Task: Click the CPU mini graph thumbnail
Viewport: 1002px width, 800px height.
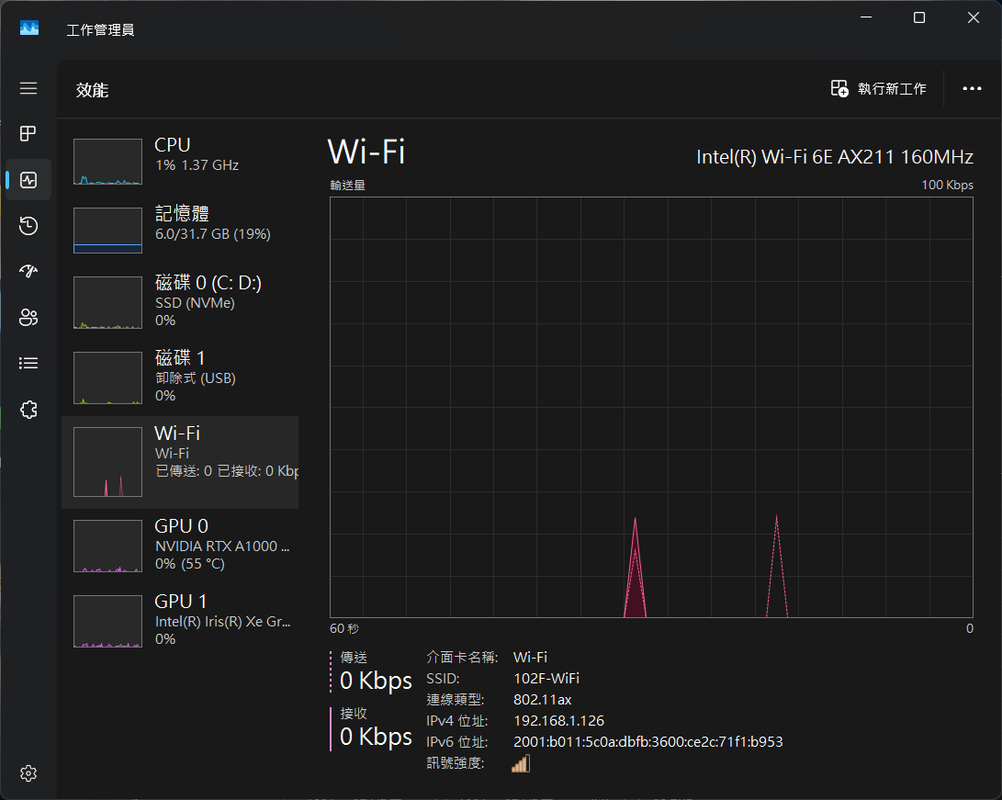Action: 108,162
